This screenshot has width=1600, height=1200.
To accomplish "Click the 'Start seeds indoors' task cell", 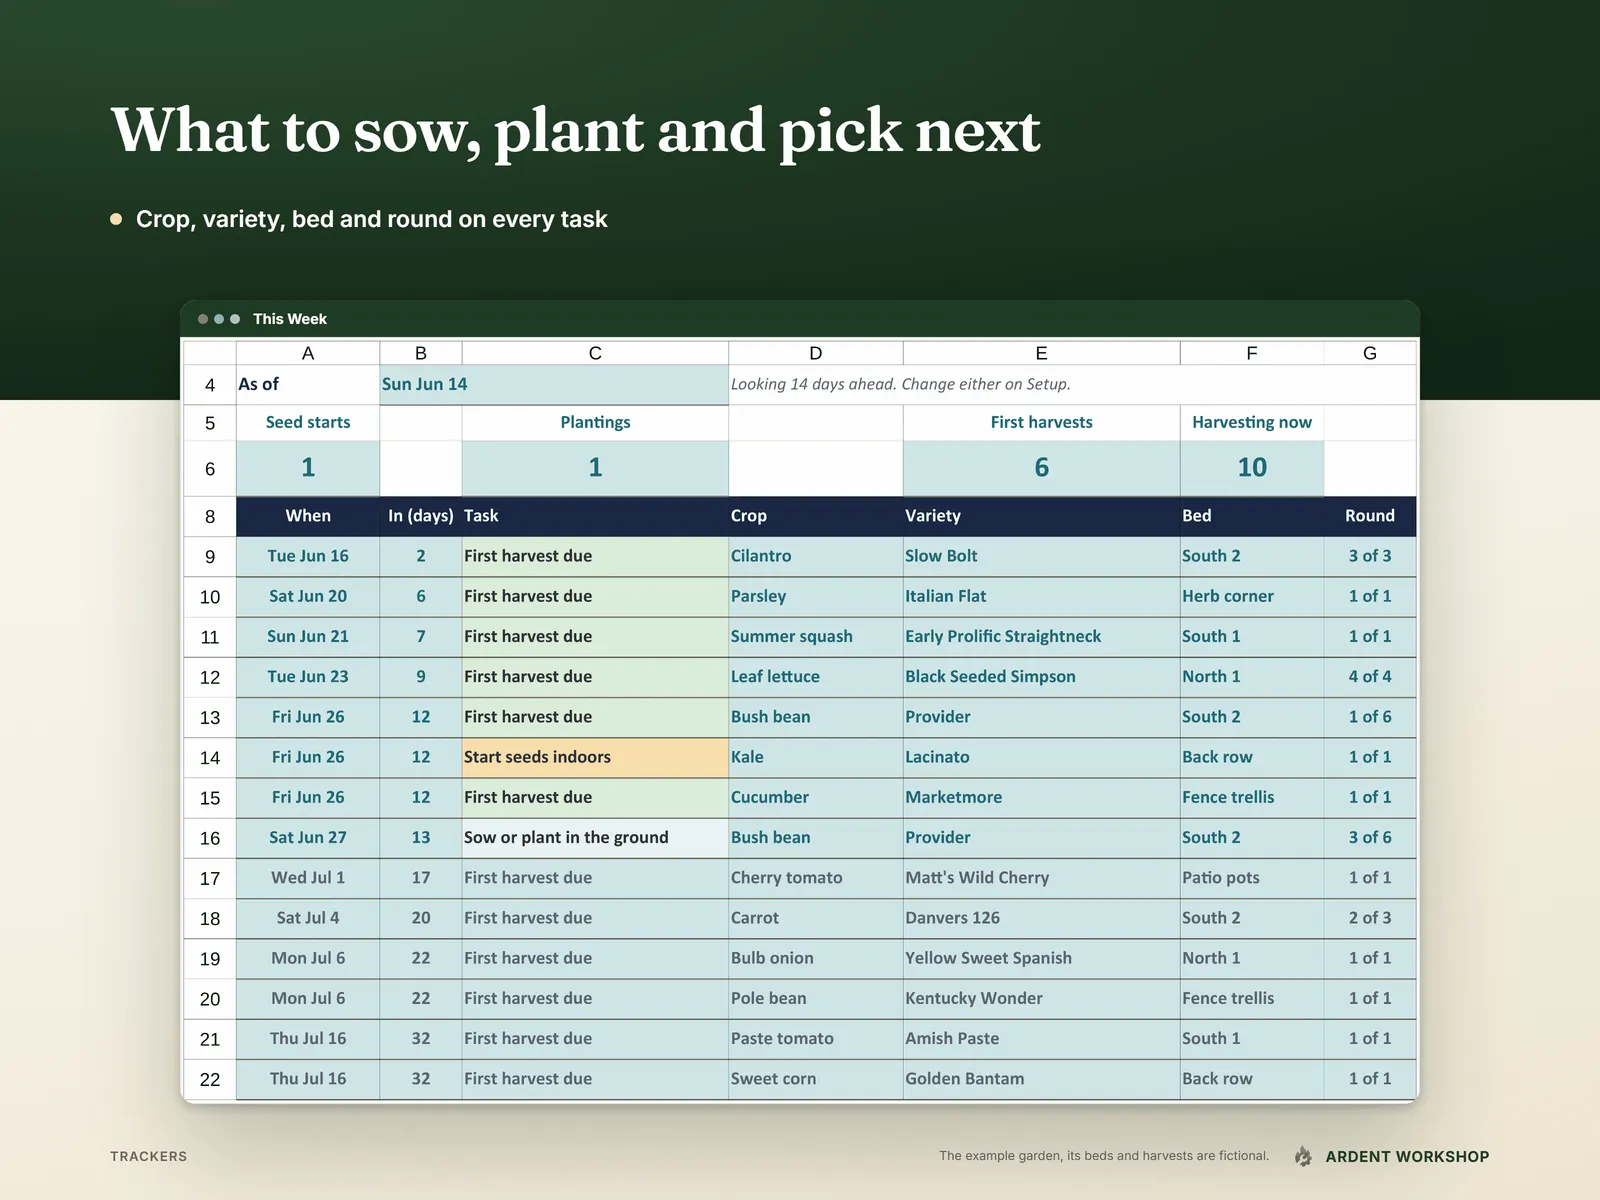I will (595, 758).
